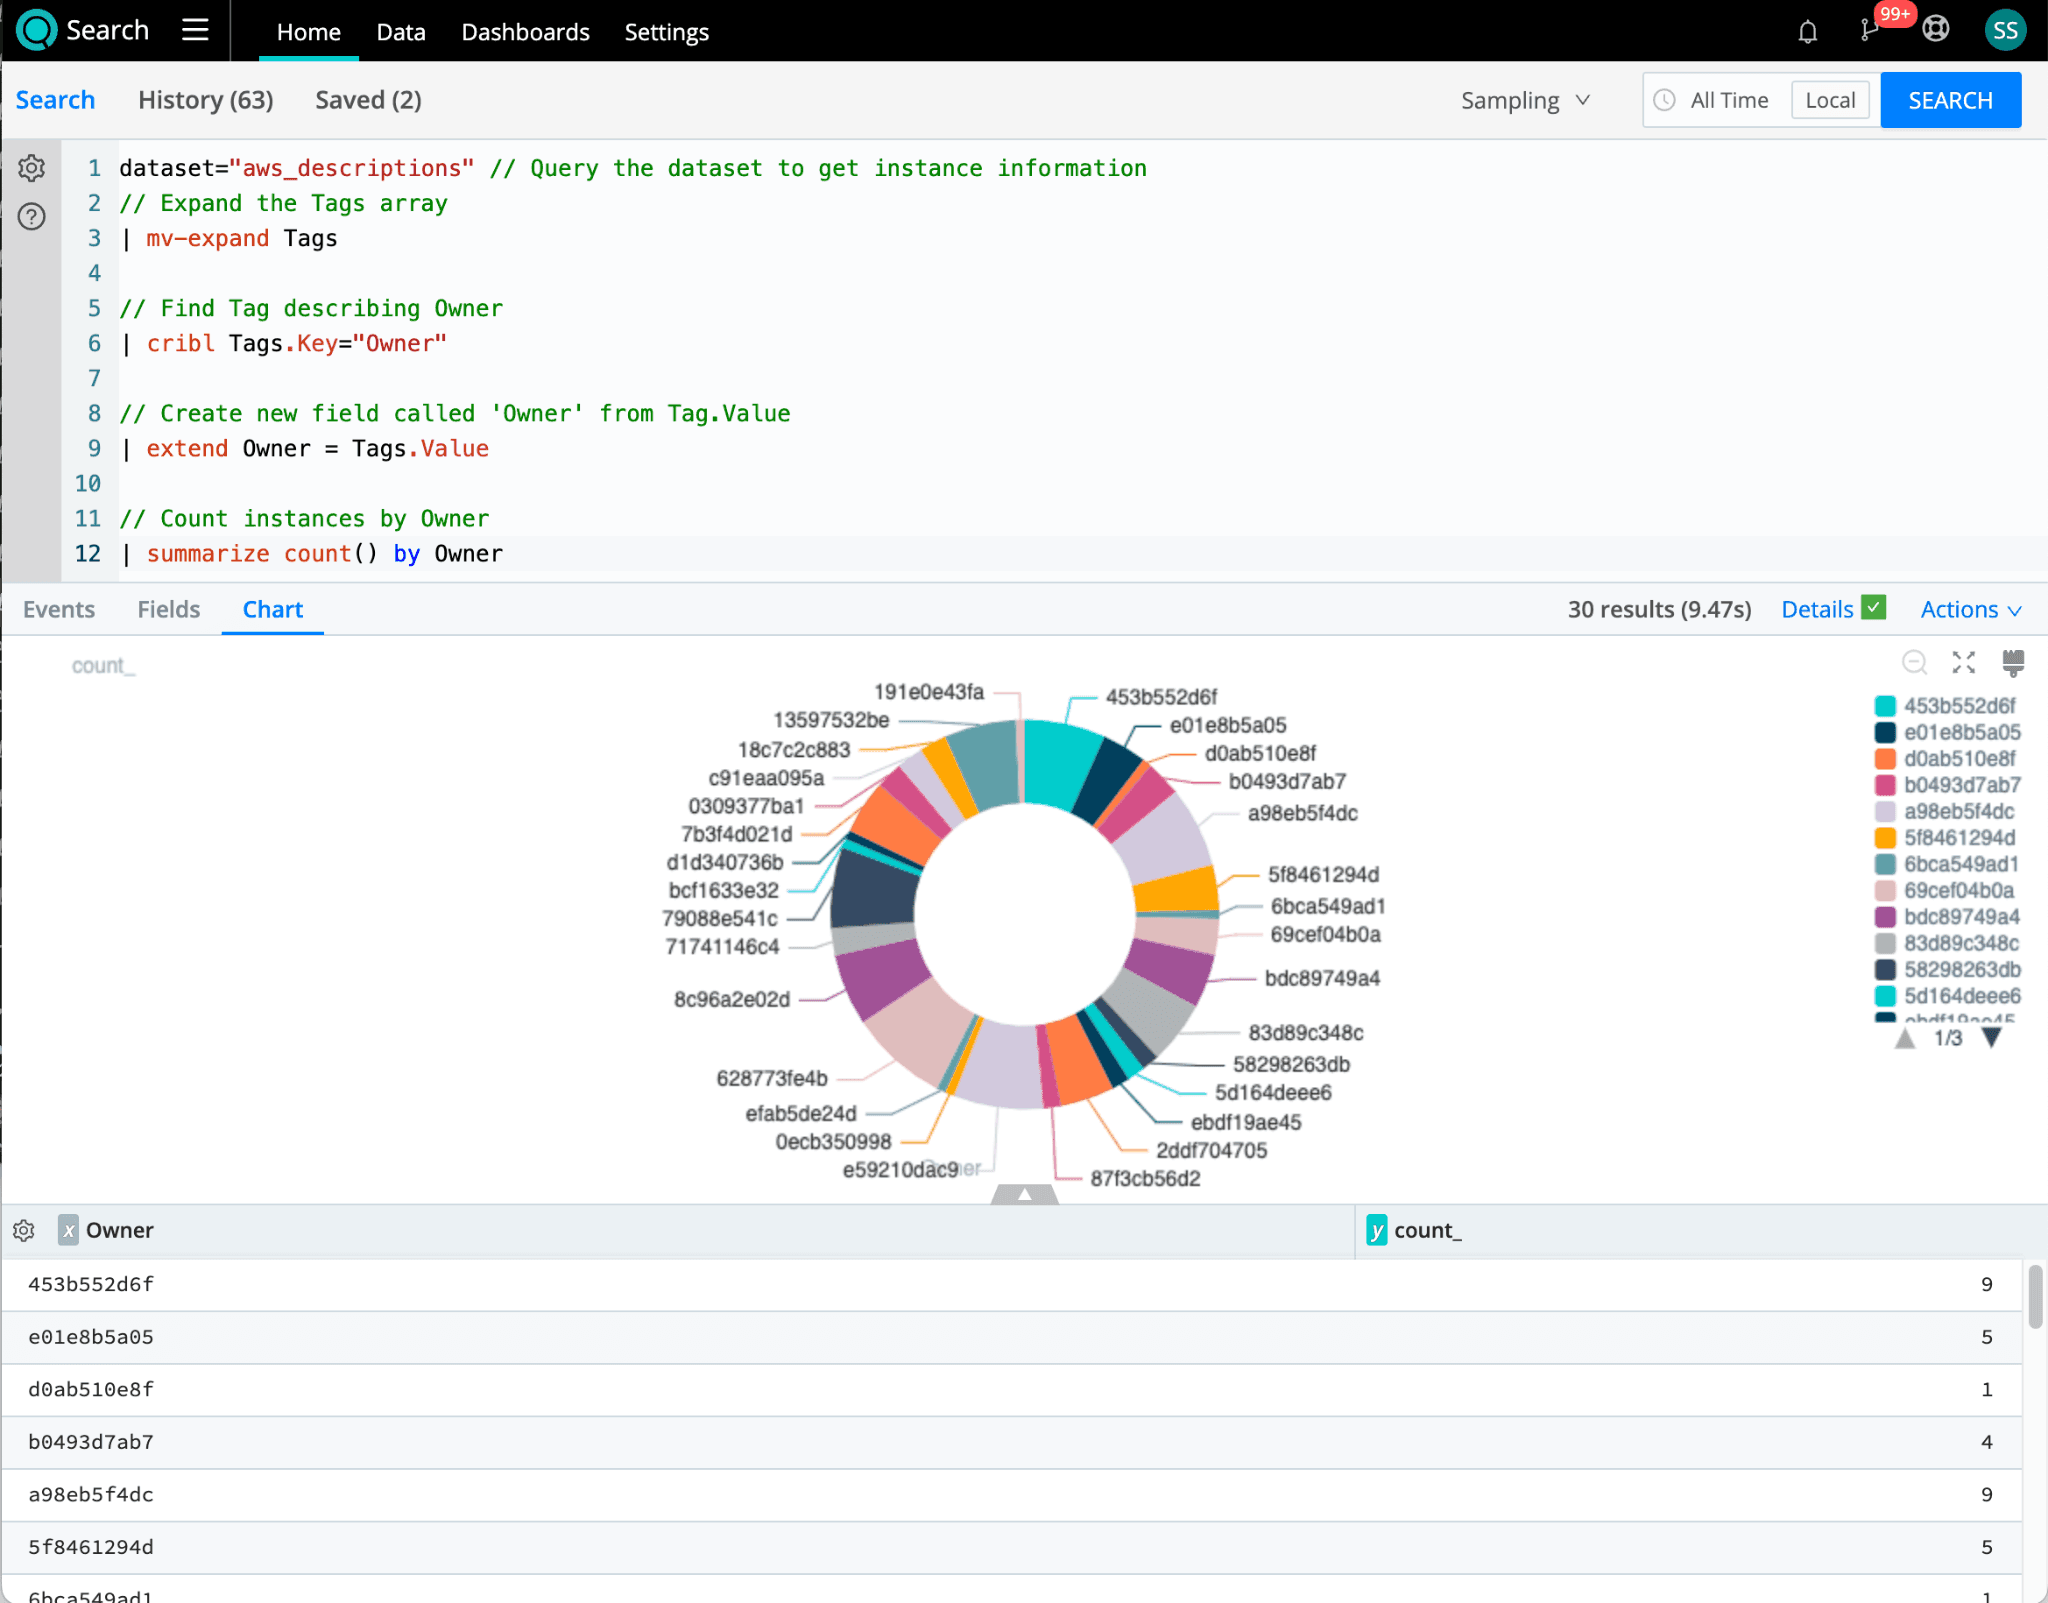Viewport: 2048px width, 1603px height.
Task: Open the hamburger menu next to Search
Action: click(195, 30)
